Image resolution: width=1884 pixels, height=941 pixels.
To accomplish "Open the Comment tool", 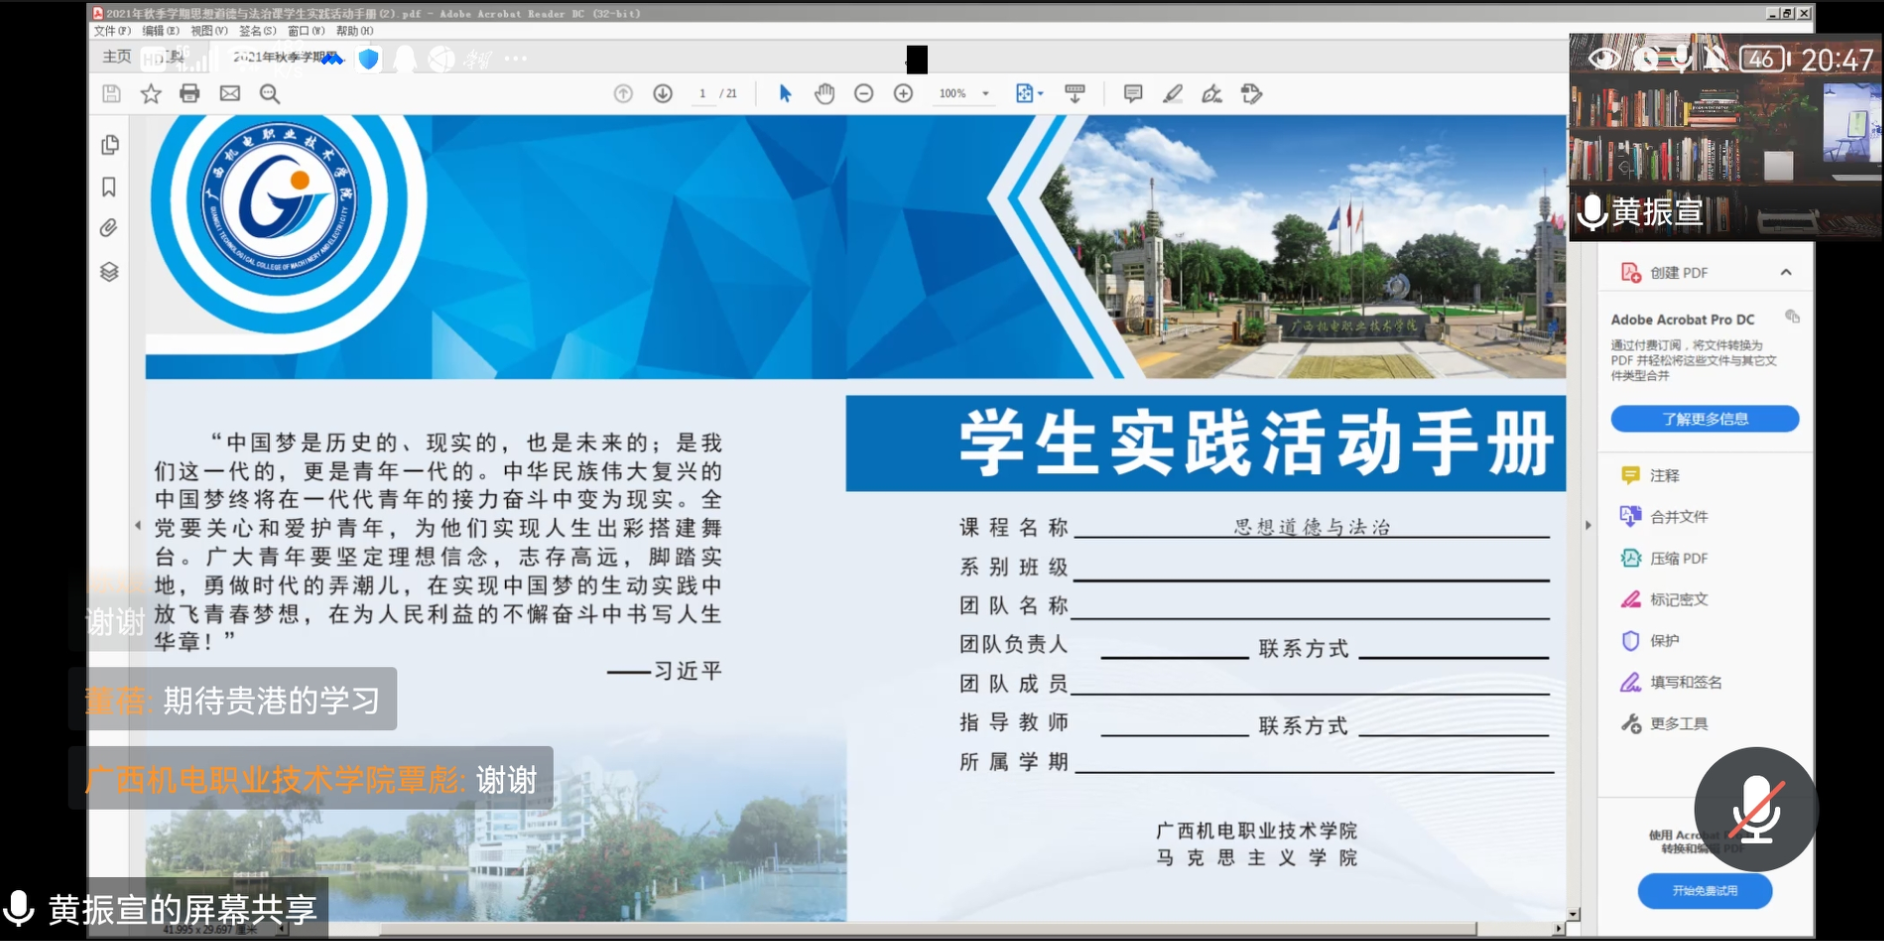I will pos(1132,93).
